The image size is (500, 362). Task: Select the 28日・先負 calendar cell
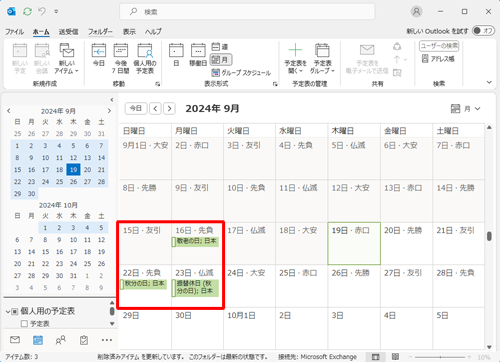coord(458,286)
